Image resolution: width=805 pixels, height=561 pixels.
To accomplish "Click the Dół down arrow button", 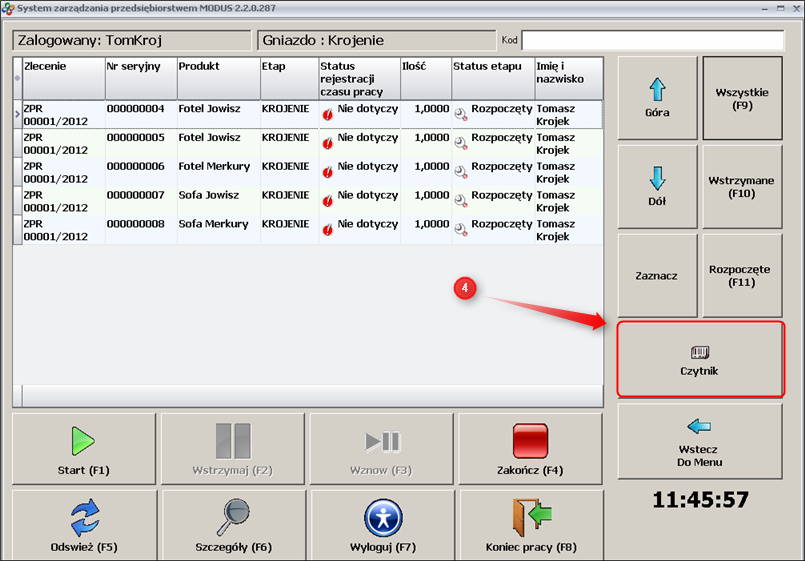I will tap(657, 186).
